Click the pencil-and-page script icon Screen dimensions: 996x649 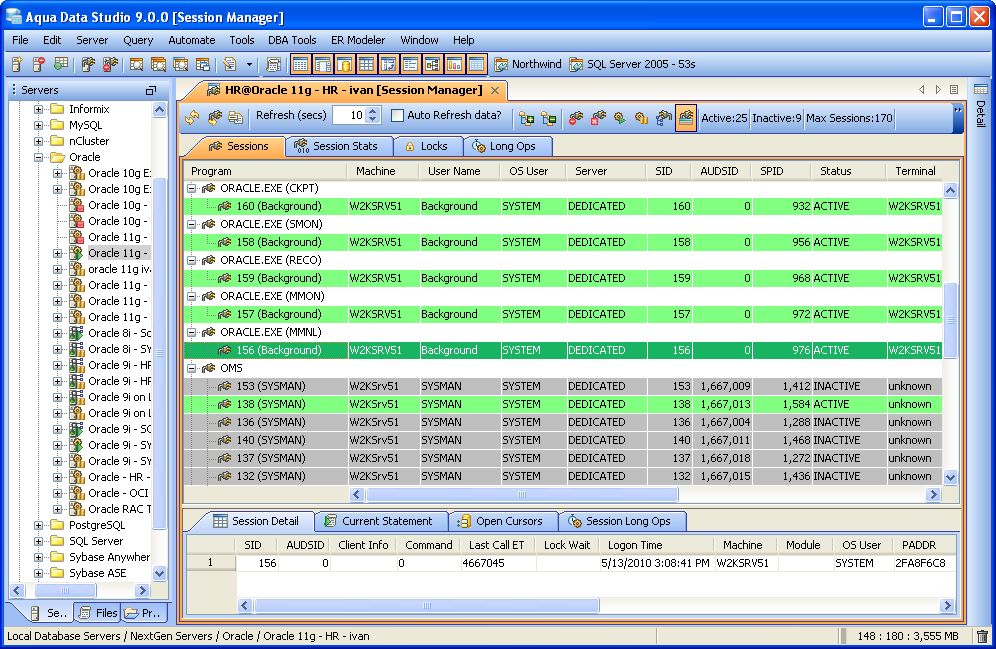coord(229,64)
